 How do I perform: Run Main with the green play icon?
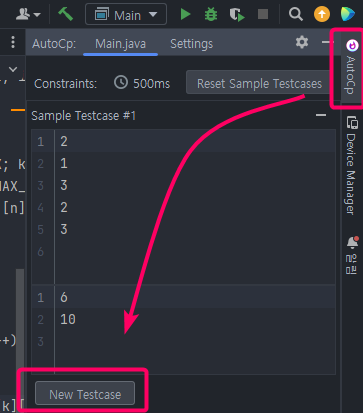pyautogui.click(x=185, y=14)
